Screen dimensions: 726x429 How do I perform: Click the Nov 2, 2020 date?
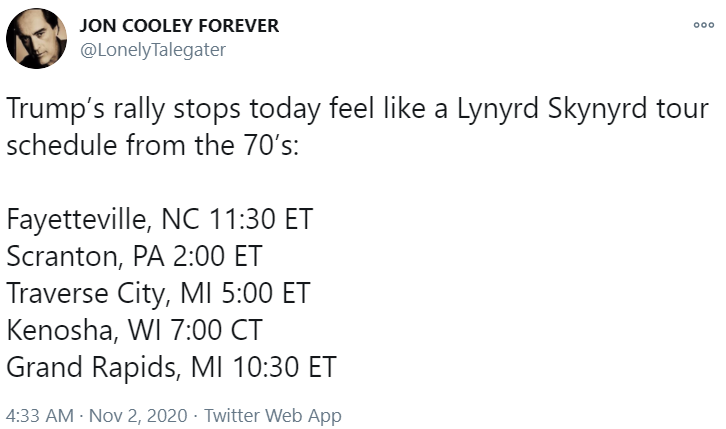click(138, 416)
